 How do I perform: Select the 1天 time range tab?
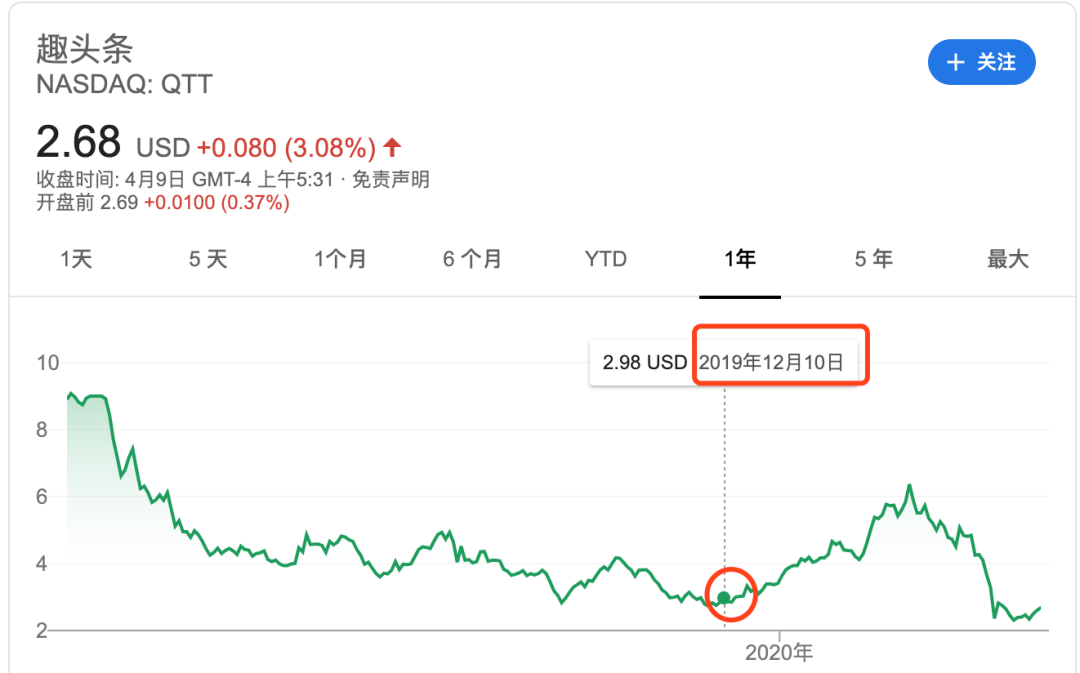(76, 259)
